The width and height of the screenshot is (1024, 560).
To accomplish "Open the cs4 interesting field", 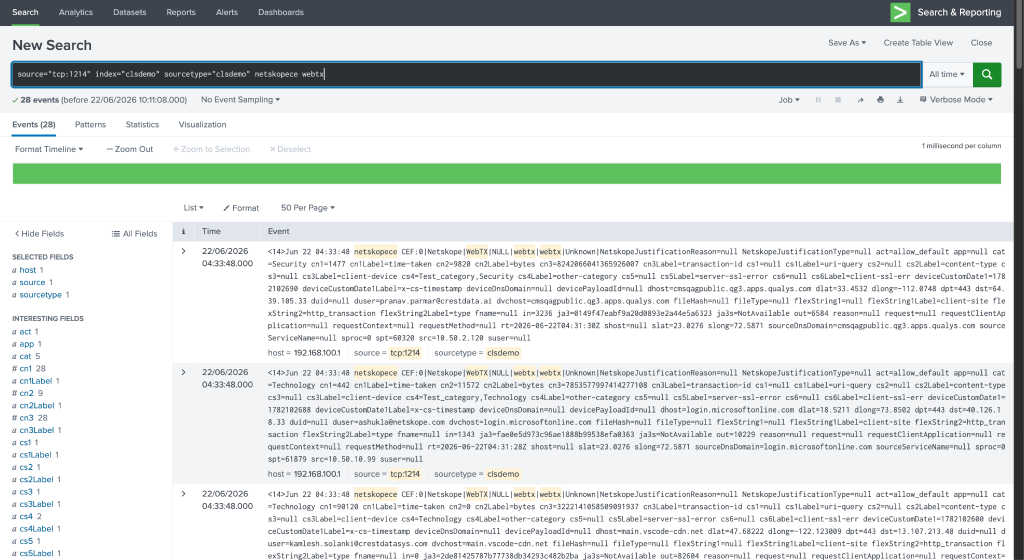I will tap(25, 516).
